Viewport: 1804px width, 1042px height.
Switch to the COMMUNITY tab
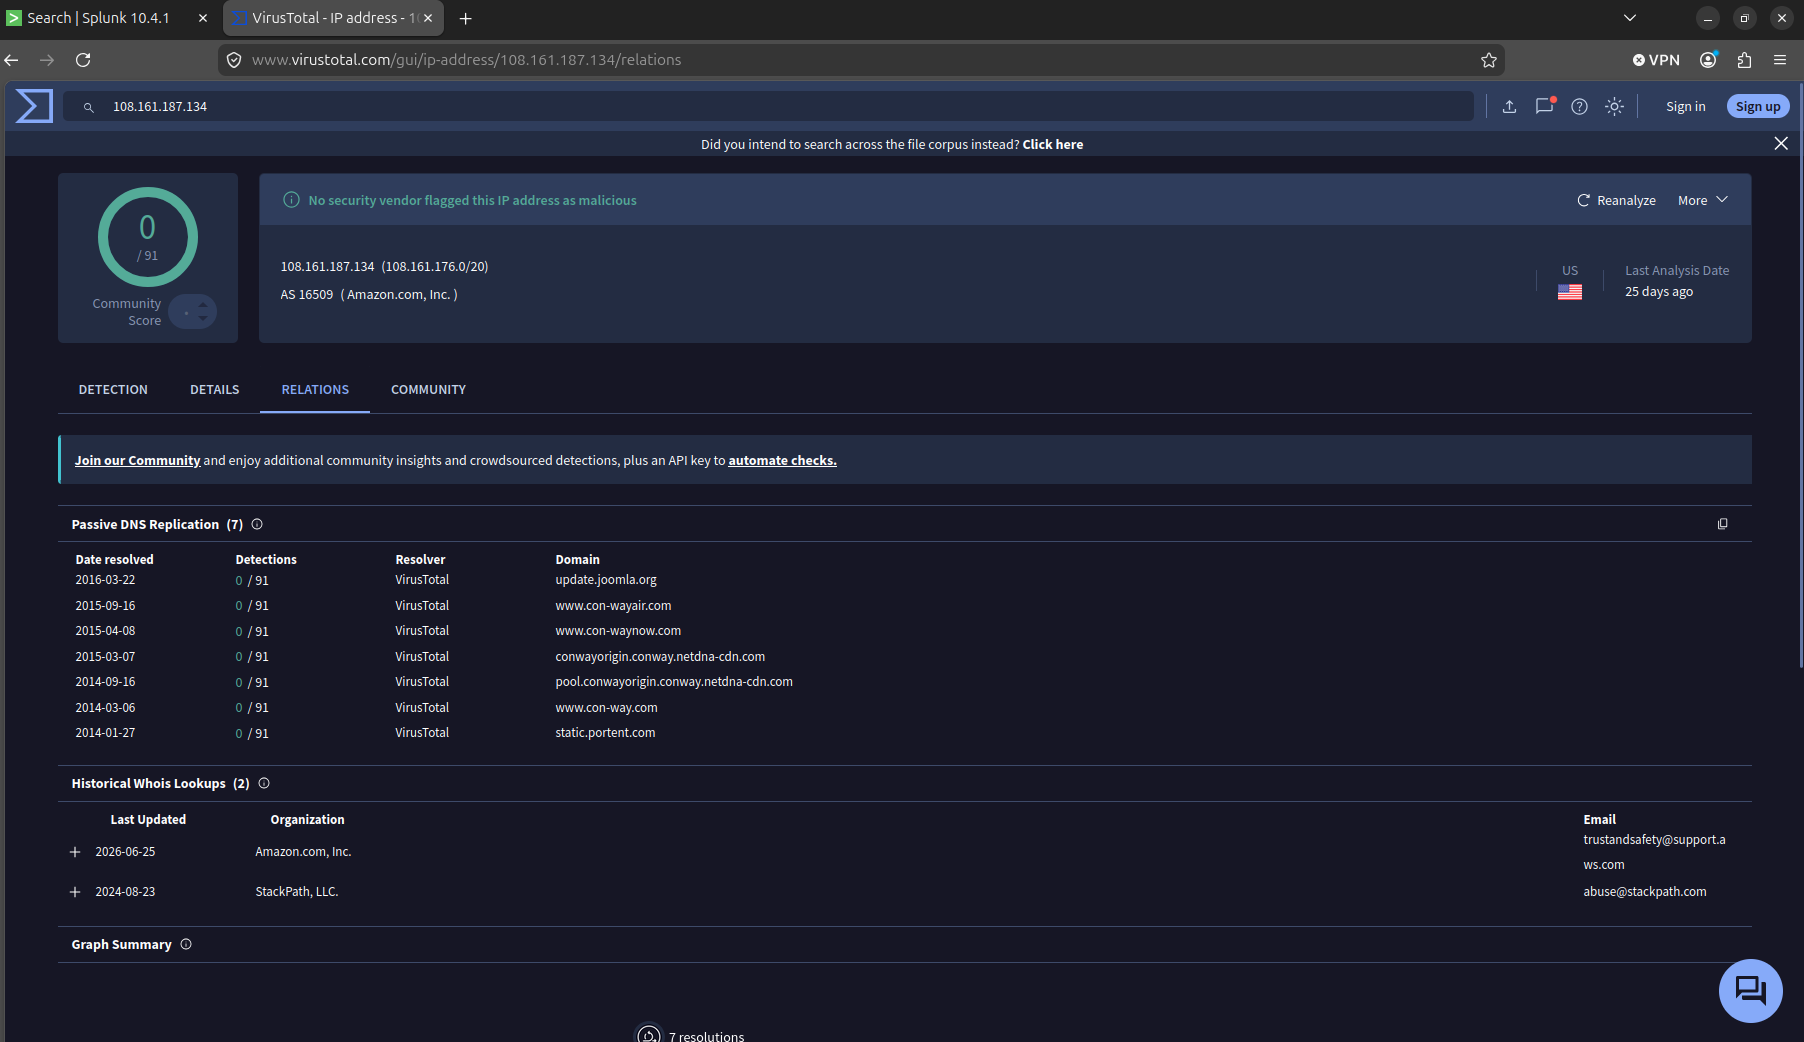coord(428,390)
